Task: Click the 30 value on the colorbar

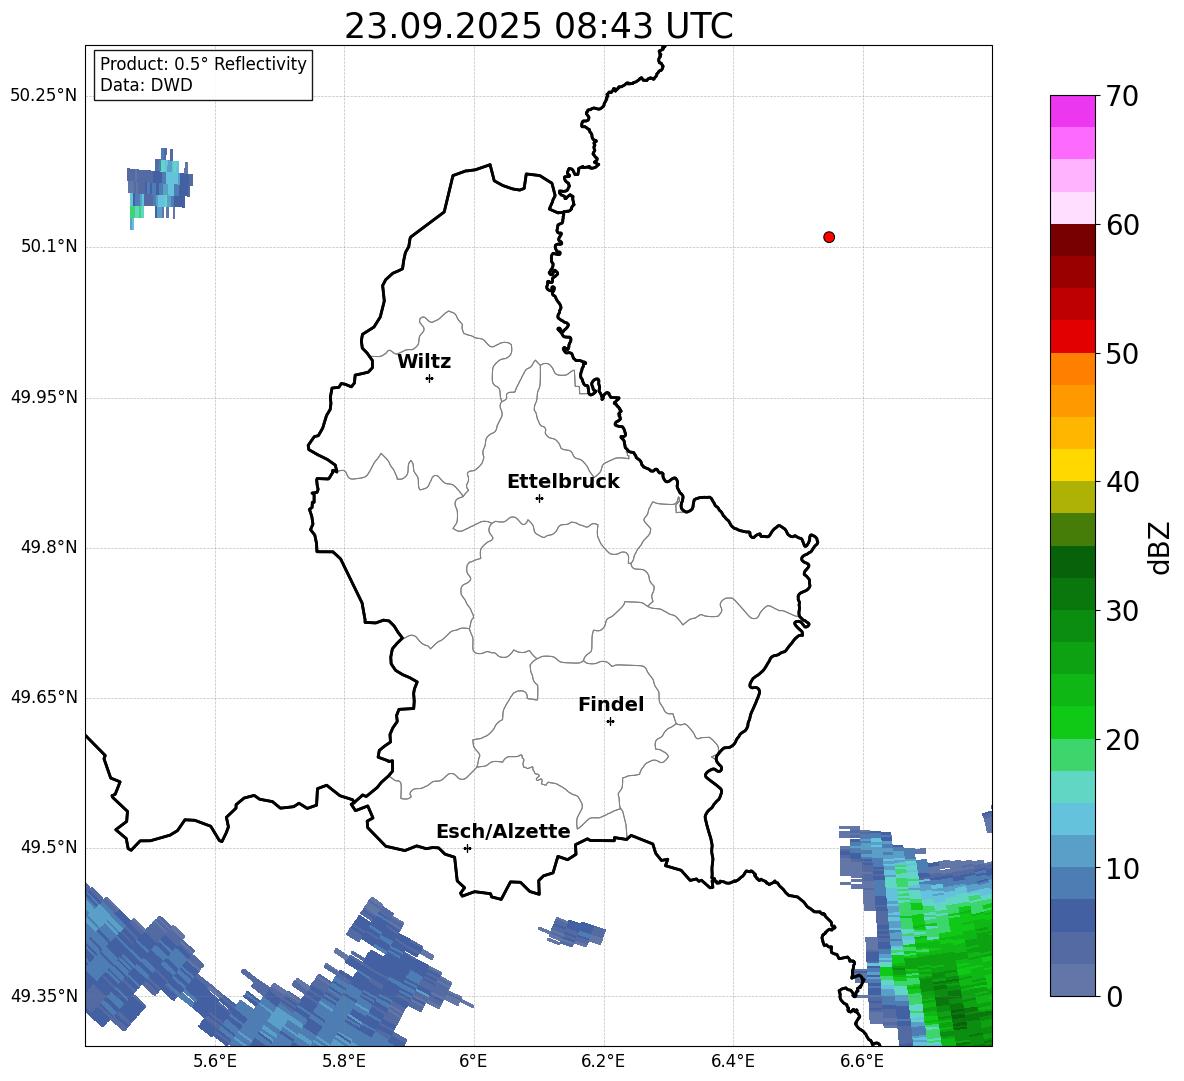Action: [1122, 611]
